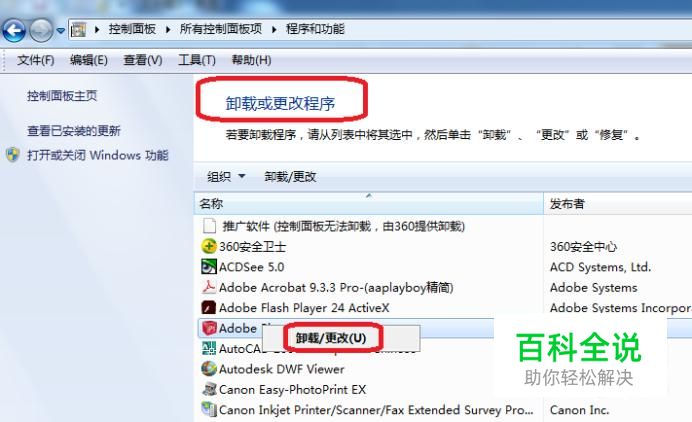Sort list by the 名称 column header
692x422 pixels.
click(369, 203)
